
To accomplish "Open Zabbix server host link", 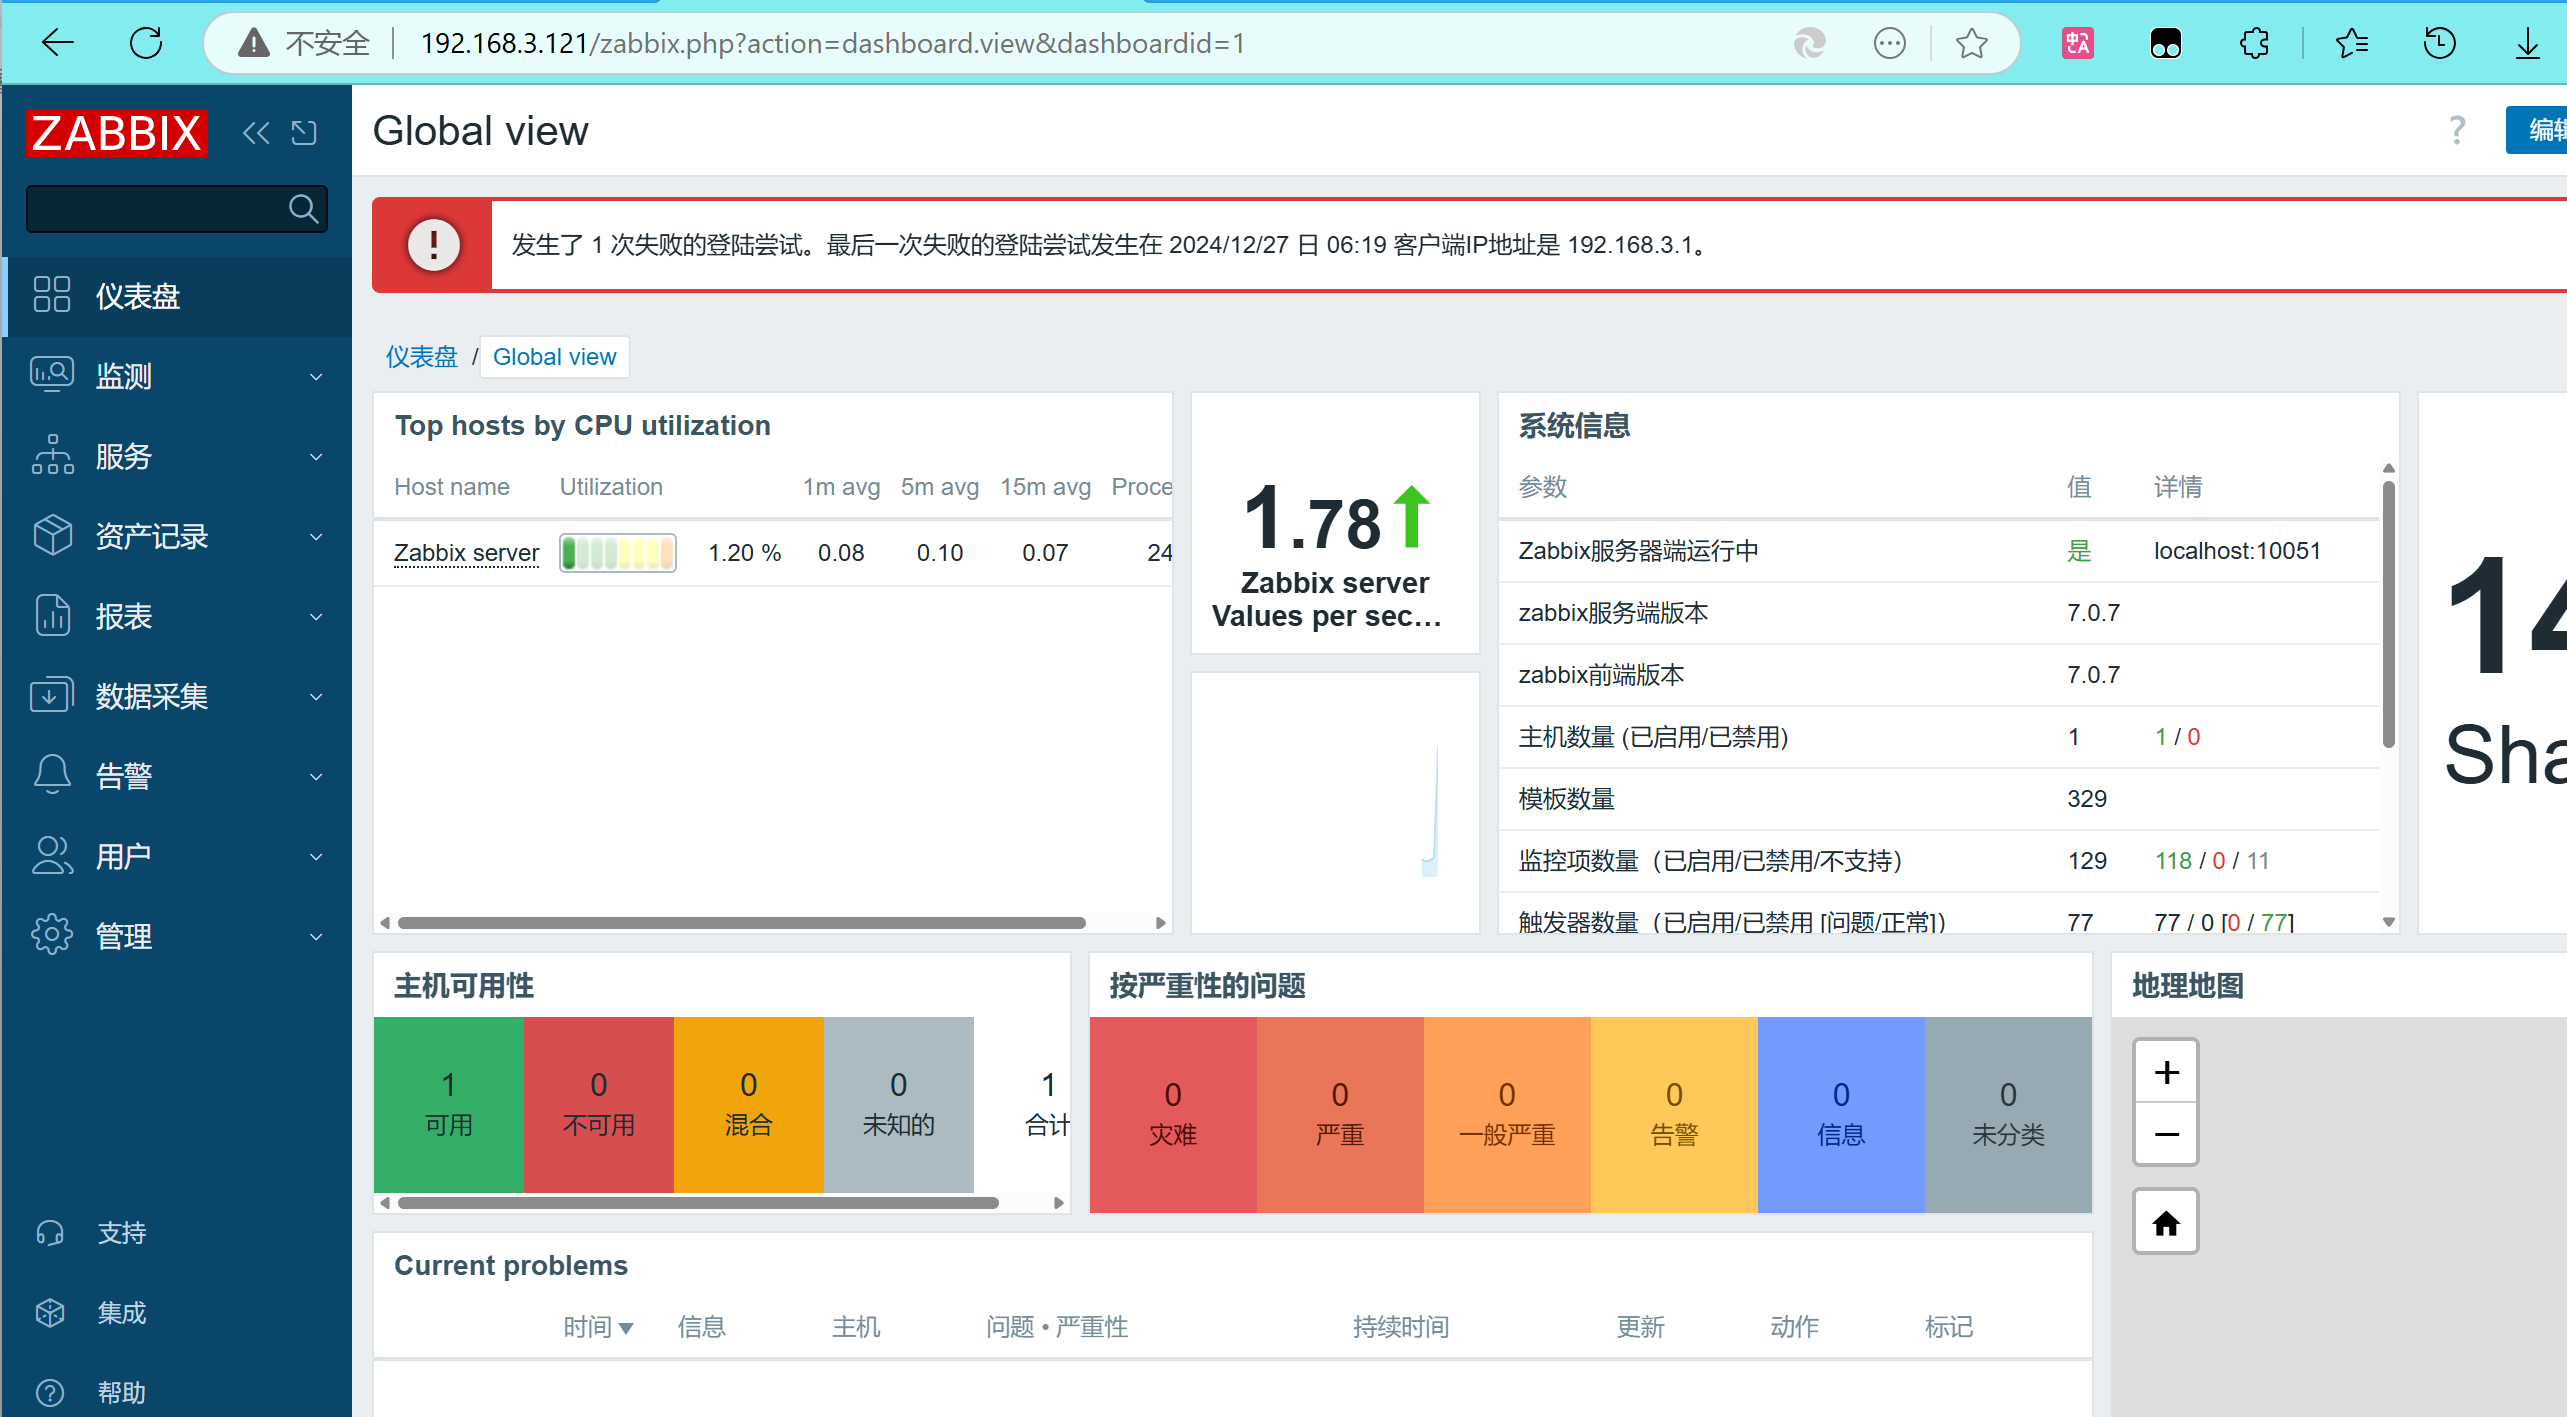I will tap(466, 553).
